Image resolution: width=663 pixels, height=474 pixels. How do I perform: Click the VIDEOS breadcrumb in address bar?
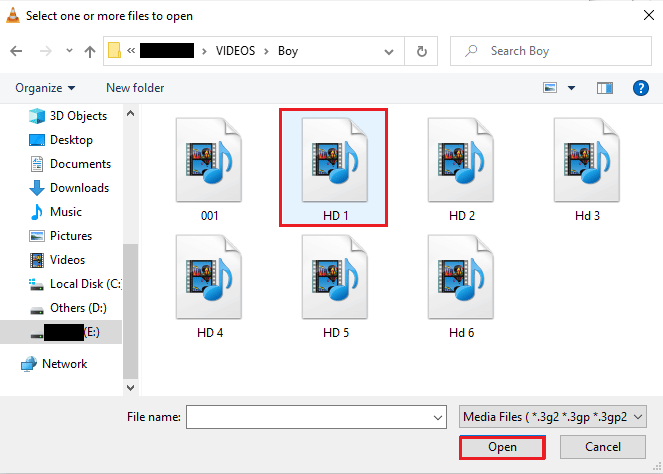click(235, 51)
